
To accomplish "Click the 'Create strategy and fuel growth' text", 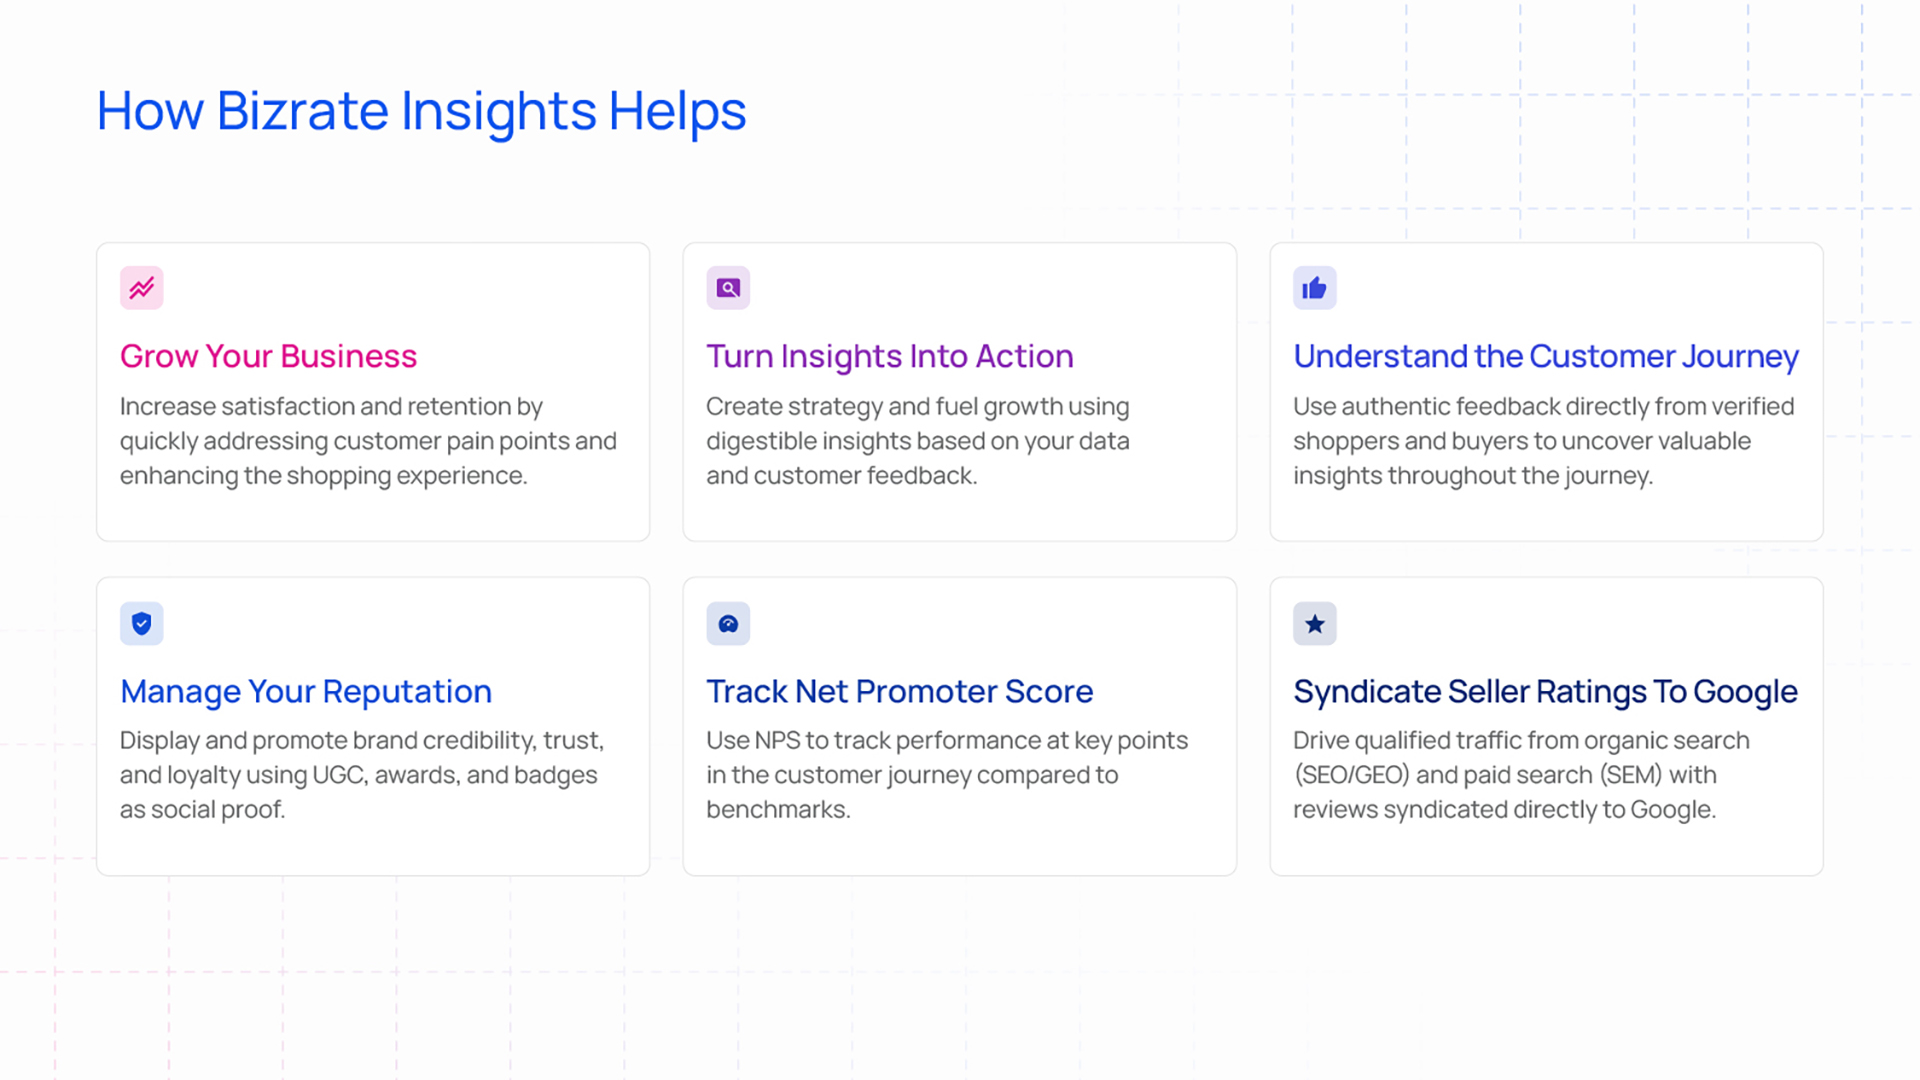I will tap(918, 441).
